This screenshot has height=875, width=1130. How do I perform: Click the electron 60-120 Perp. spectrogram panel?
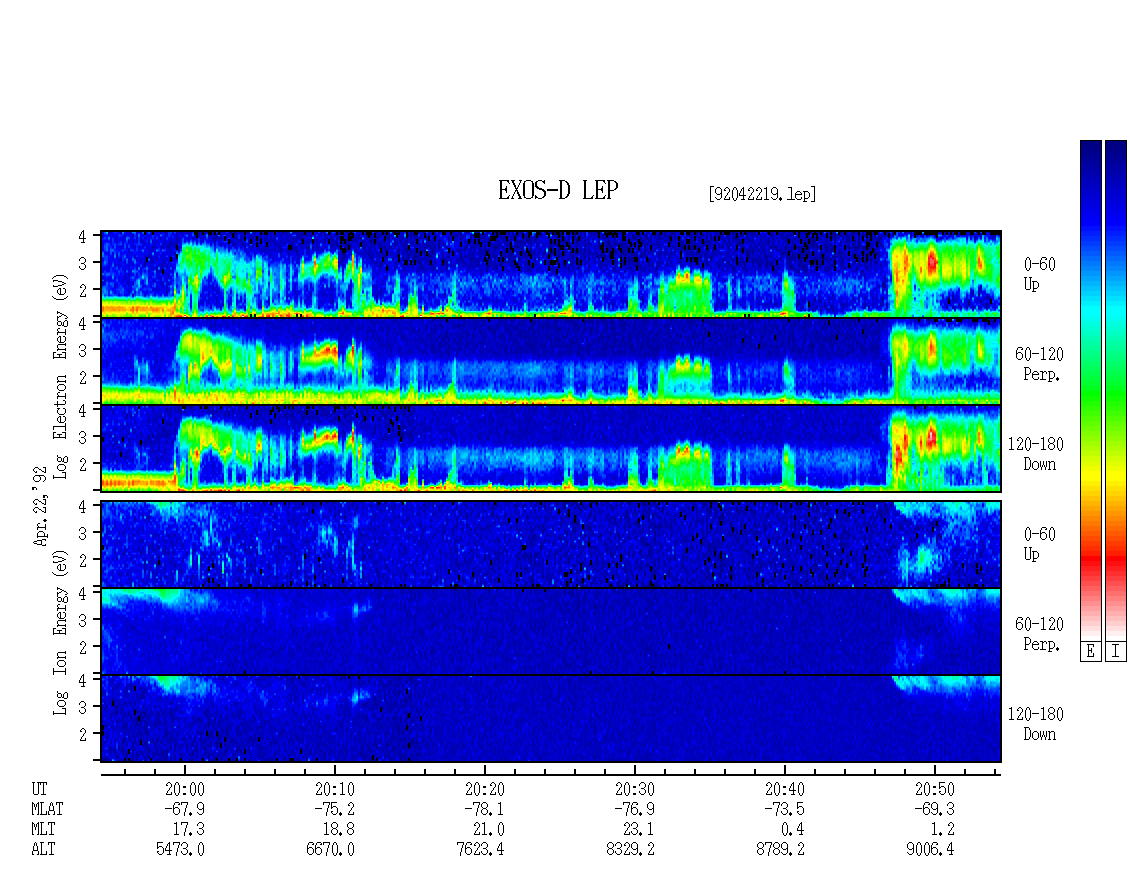(551, 361)
